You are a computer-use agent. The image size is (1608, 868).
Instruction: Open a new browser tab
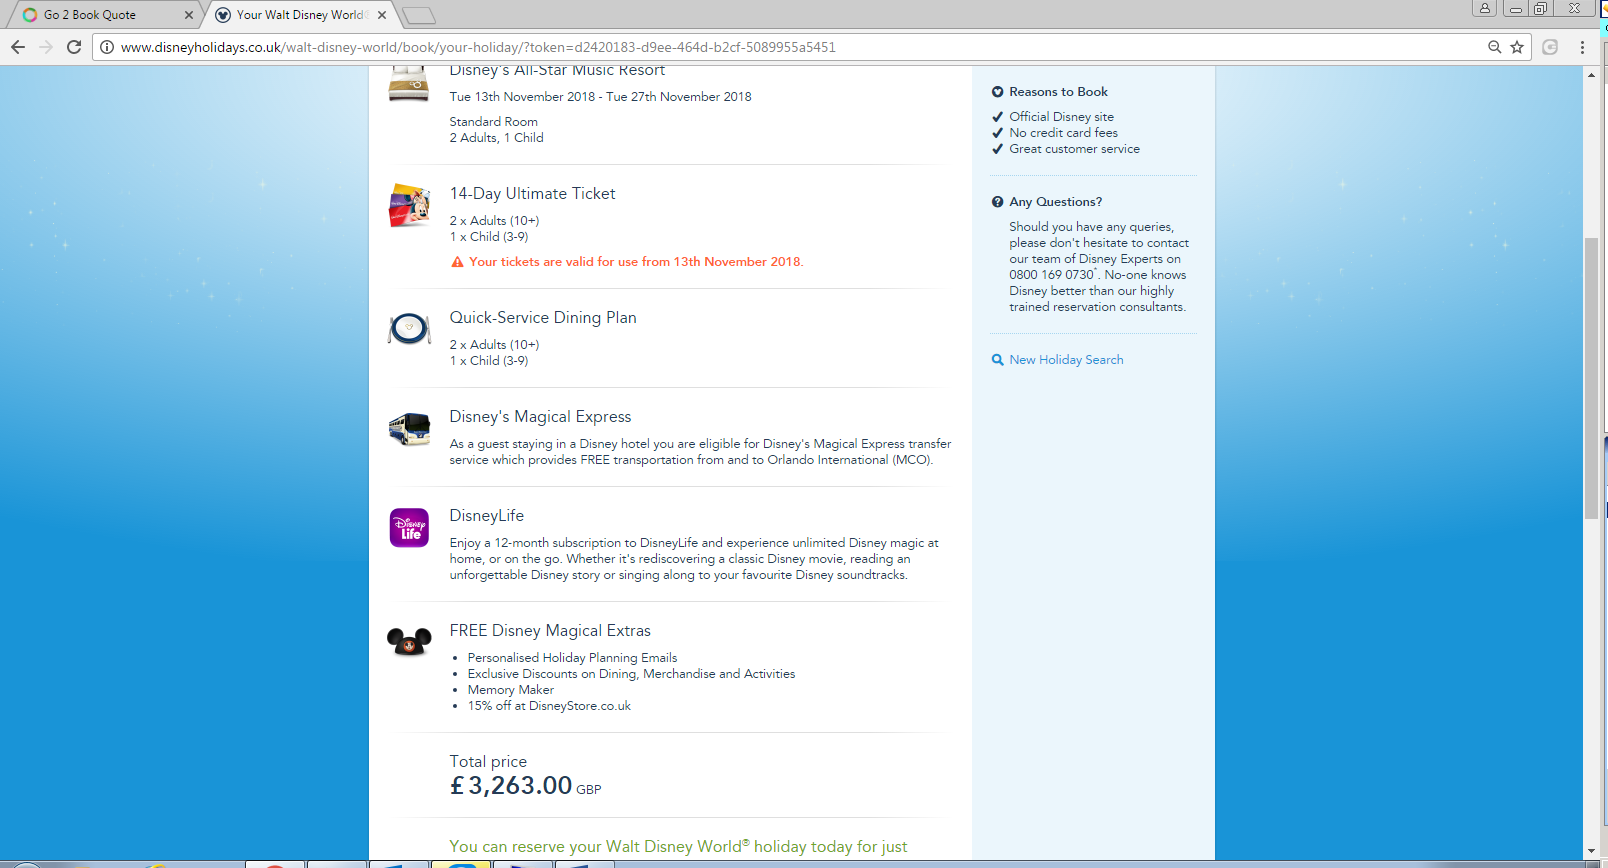[x=419, y=15]
